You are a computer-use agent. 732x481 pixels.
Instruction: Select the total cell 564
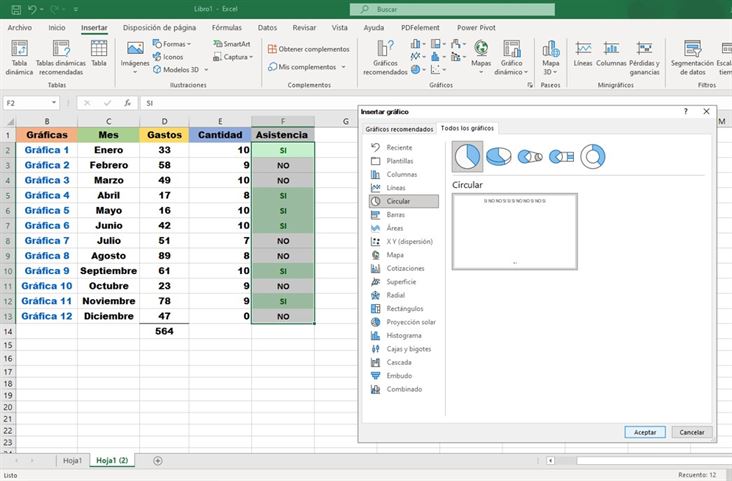point(164,331)
